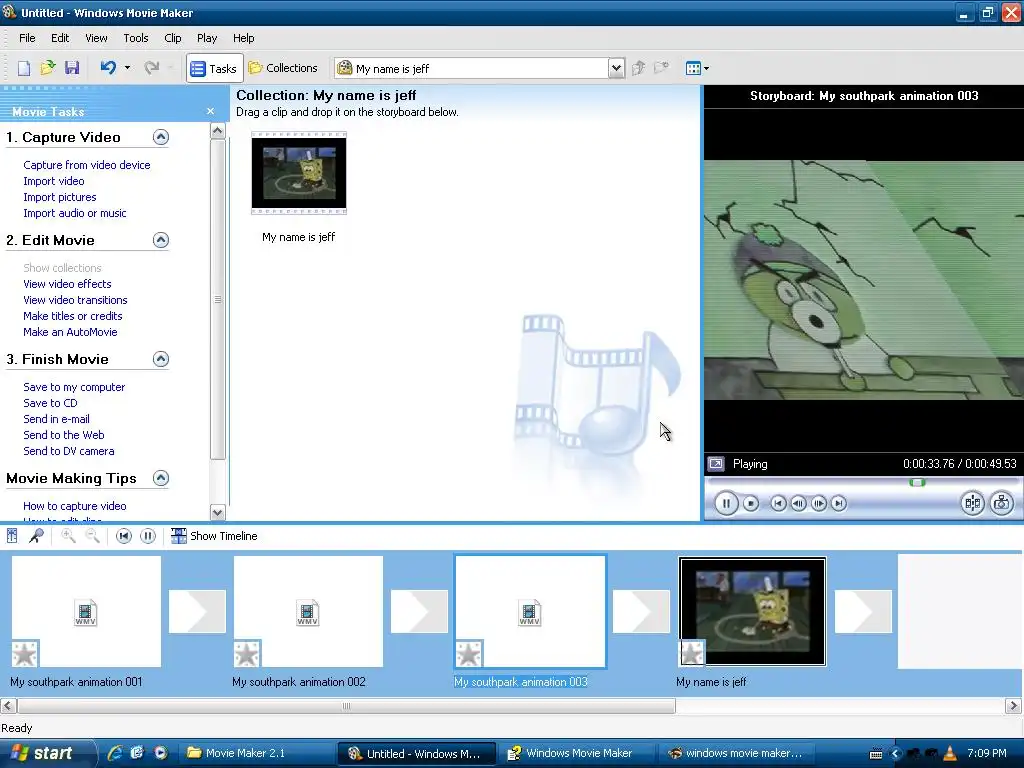The height and width of the screenshot is (768, 1024).
Task: Close the Movie Tasks pane
Action: coord(210,112)
